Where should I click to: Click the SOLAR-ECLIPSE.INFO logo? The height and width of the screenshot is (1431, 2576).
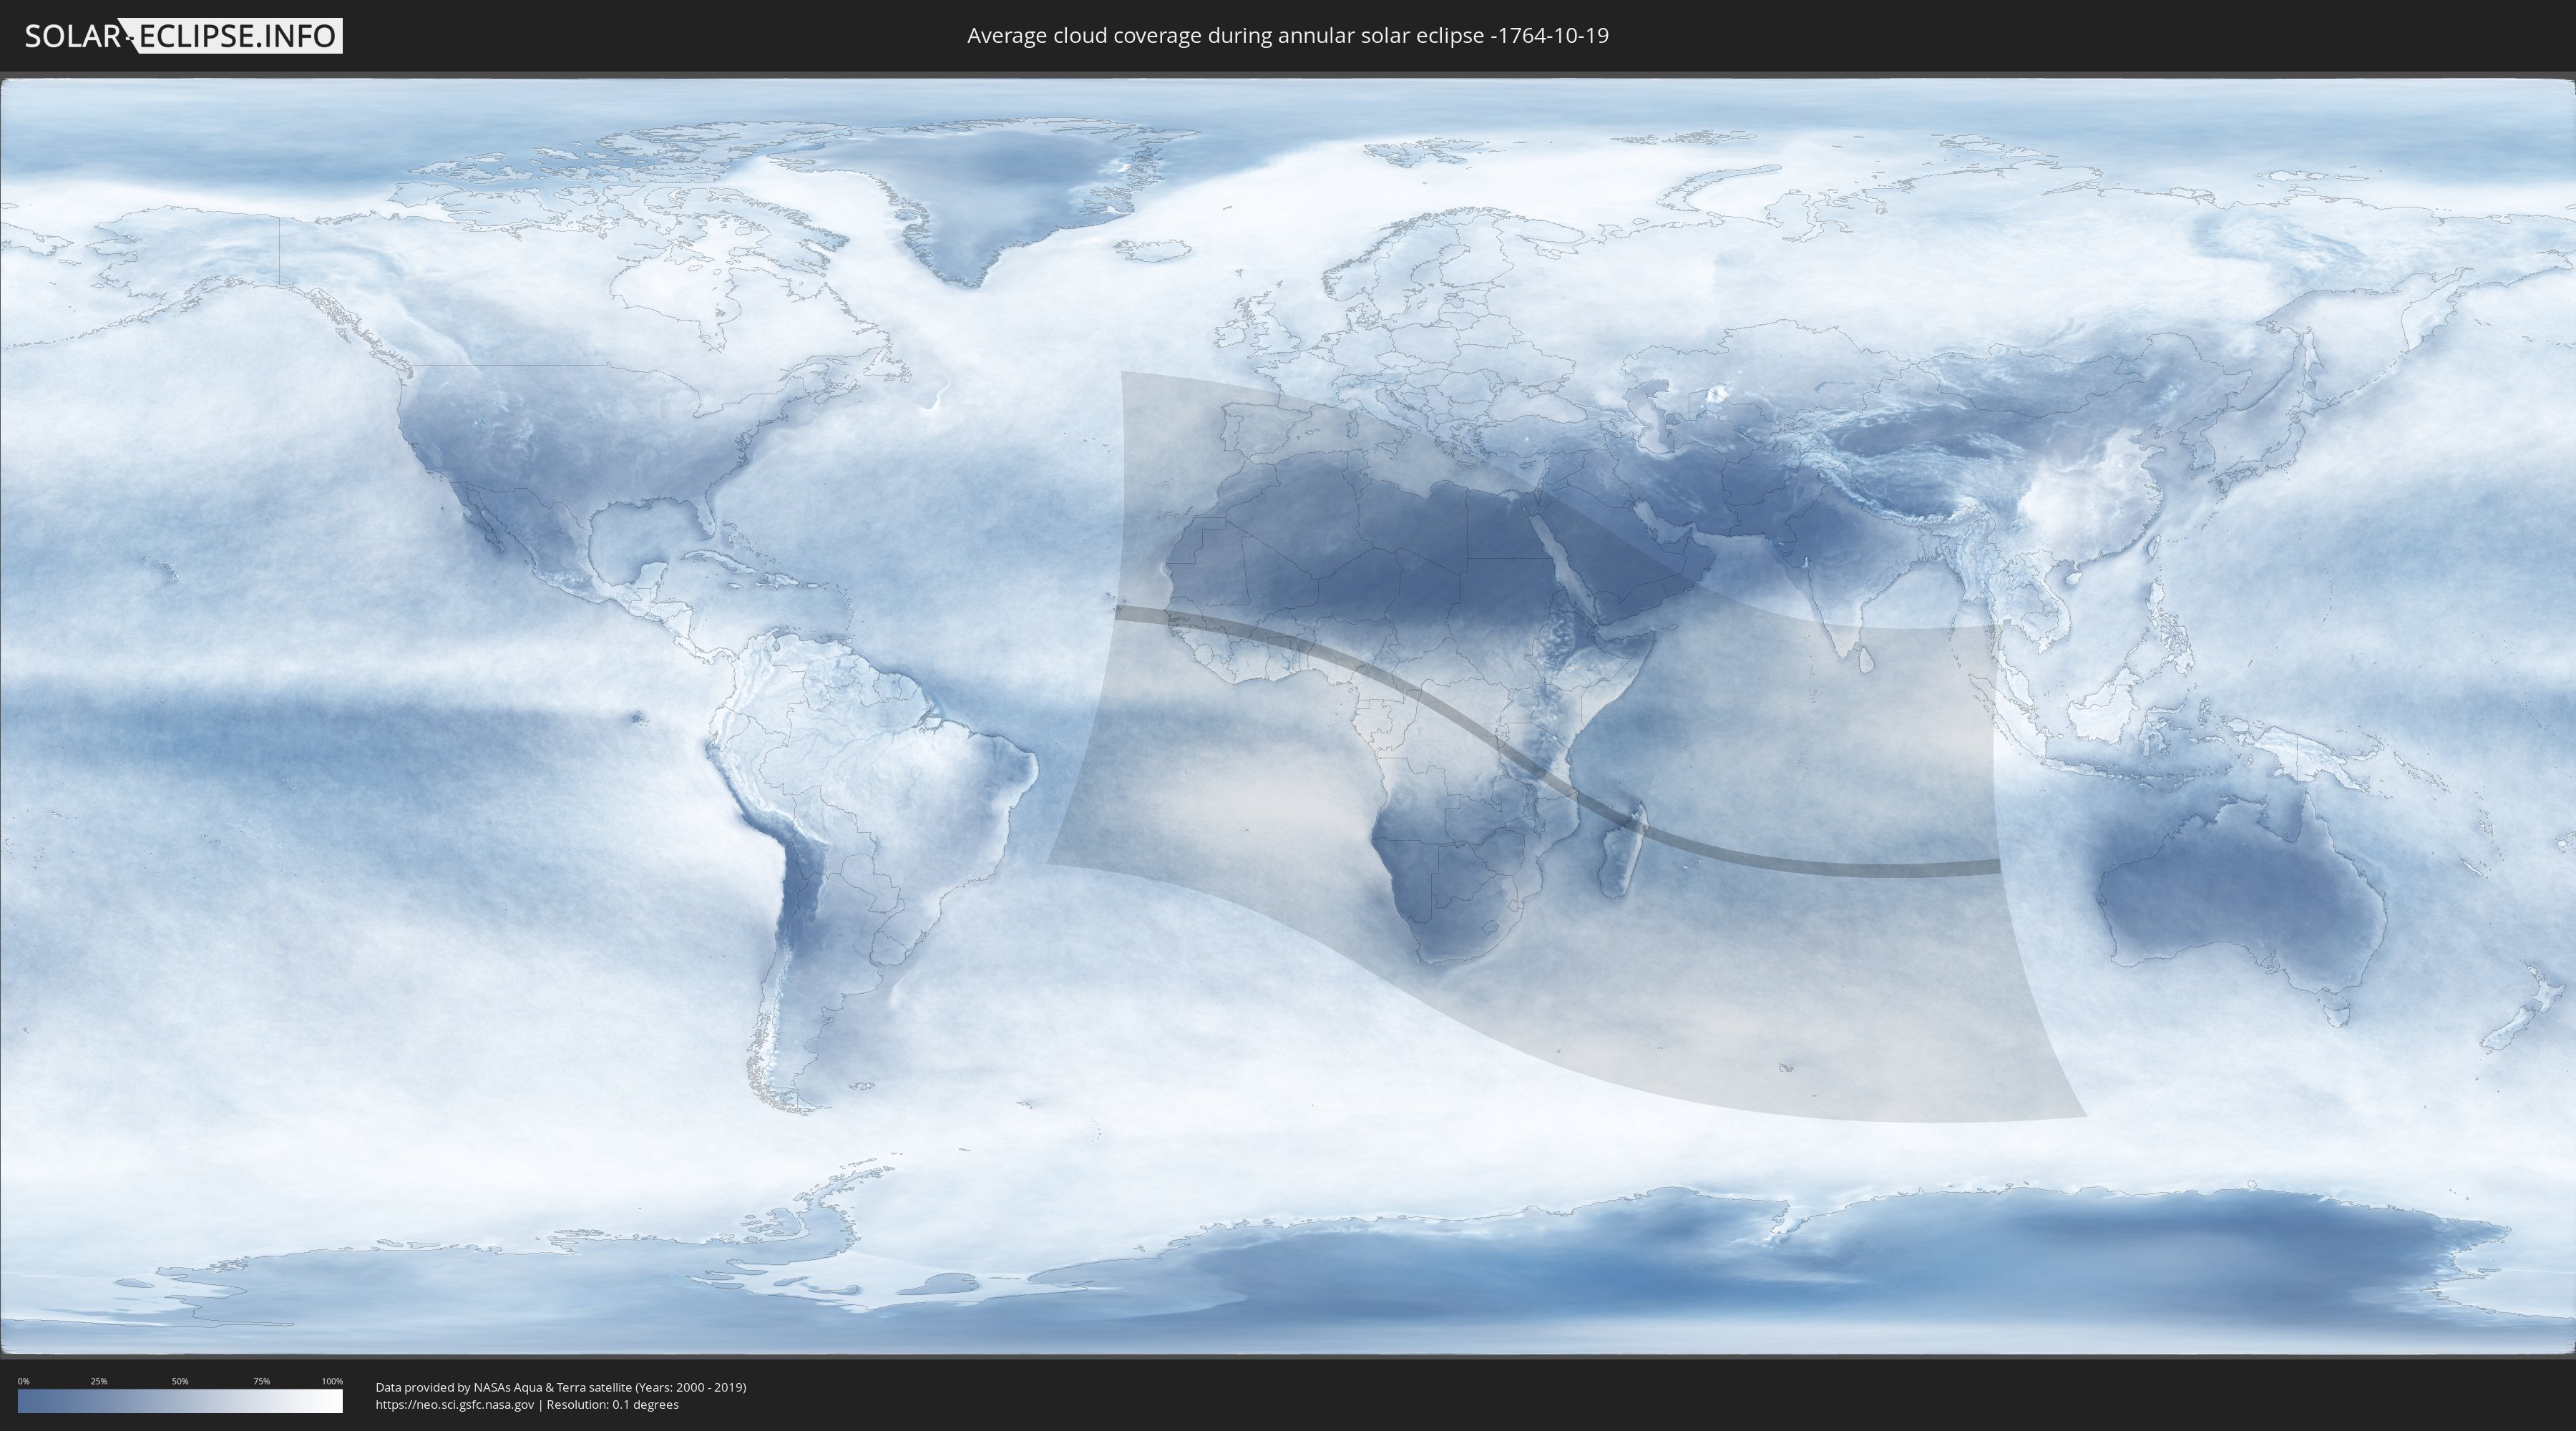click(182, 36)
